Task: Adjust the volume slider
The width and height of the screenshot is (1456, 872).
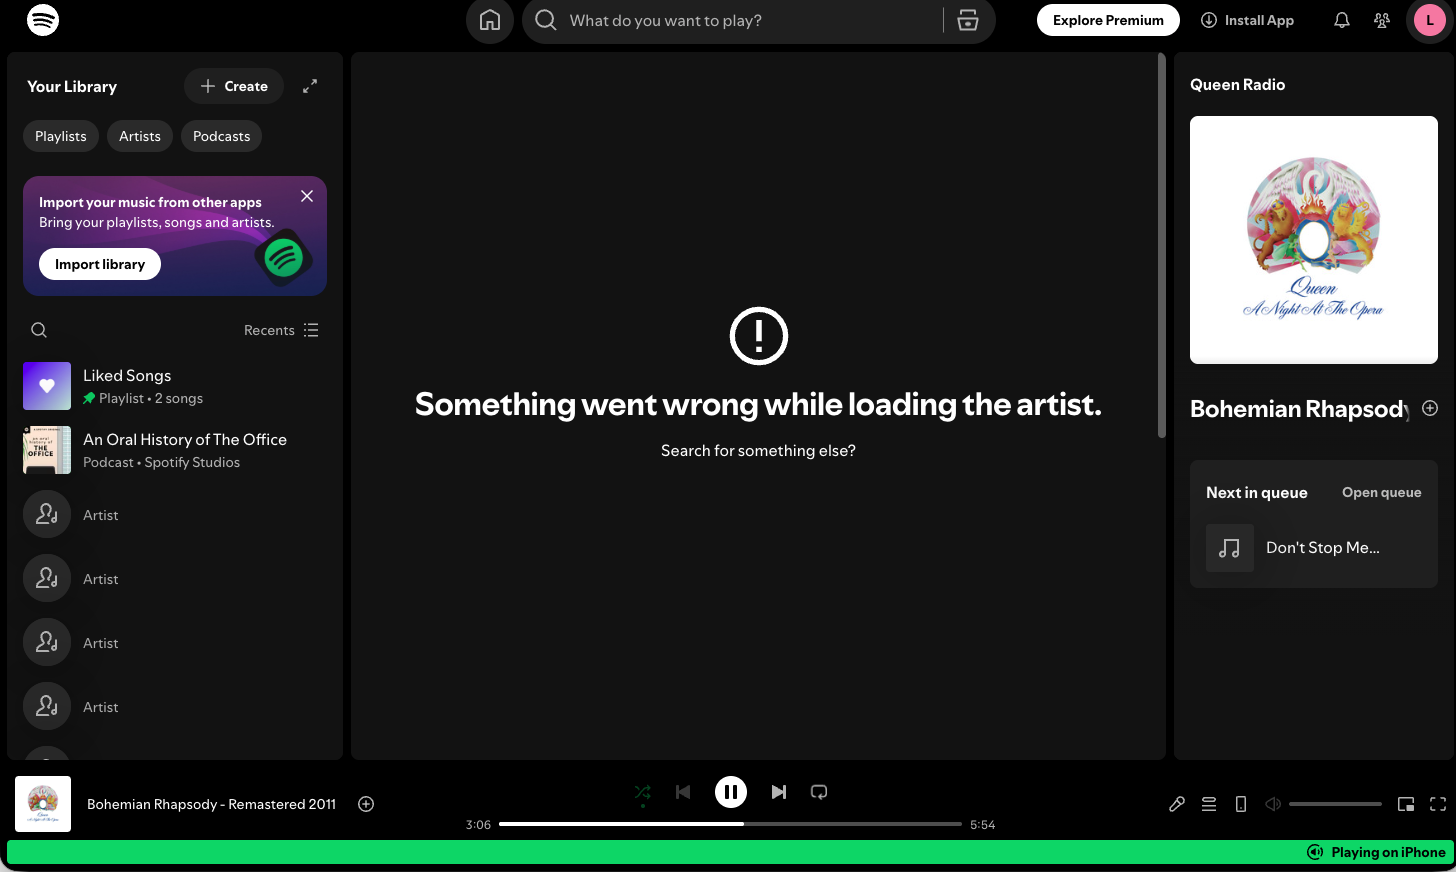Action: point(1335,804)
